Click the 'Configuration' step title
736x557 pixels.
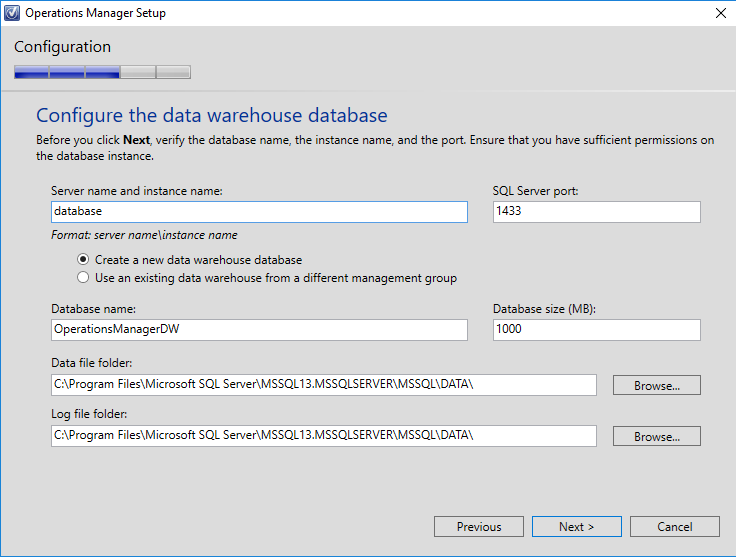coord(62,47)
